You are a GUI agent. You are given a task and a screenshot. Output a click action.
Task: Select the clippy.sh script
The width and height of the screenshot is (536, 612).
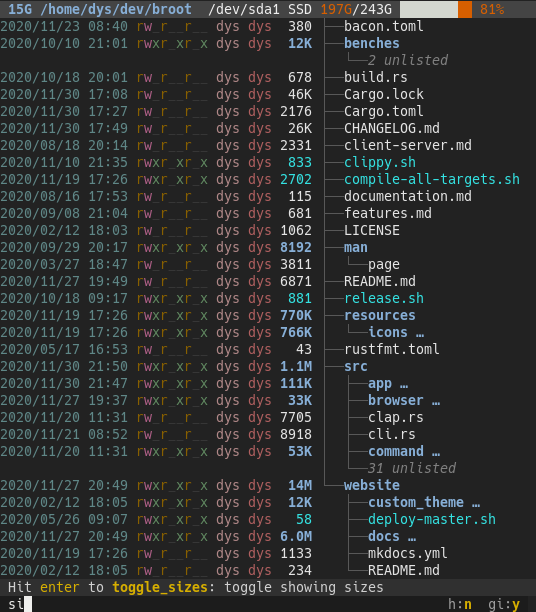click(x=379, y=162)
